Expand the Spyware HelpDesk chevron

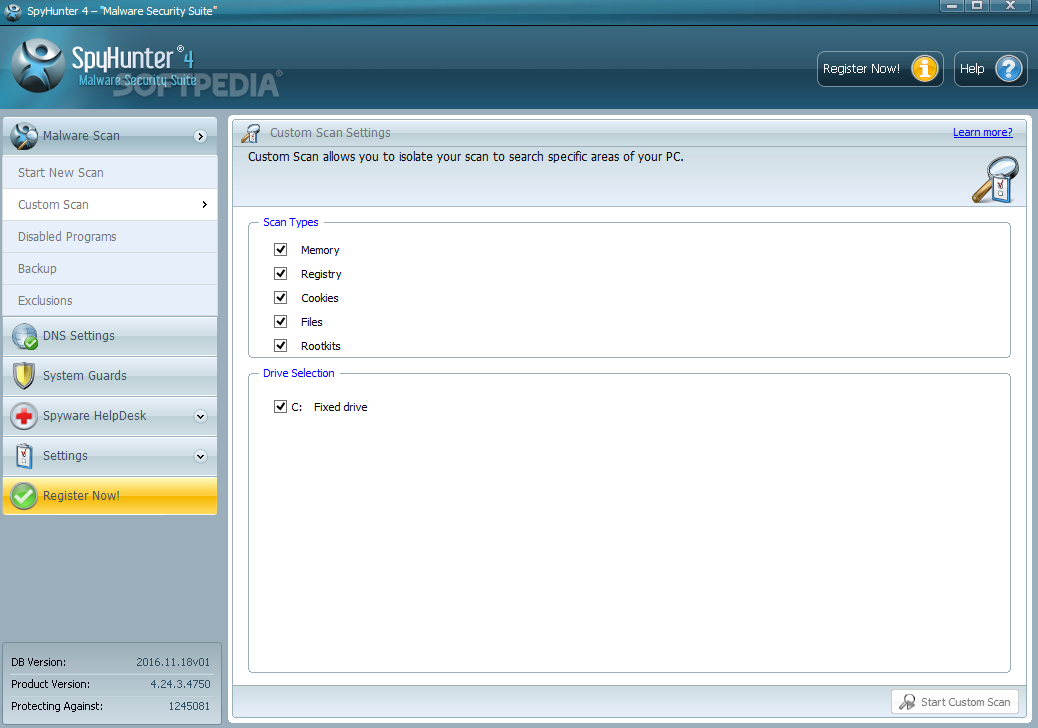pos(201,416)
